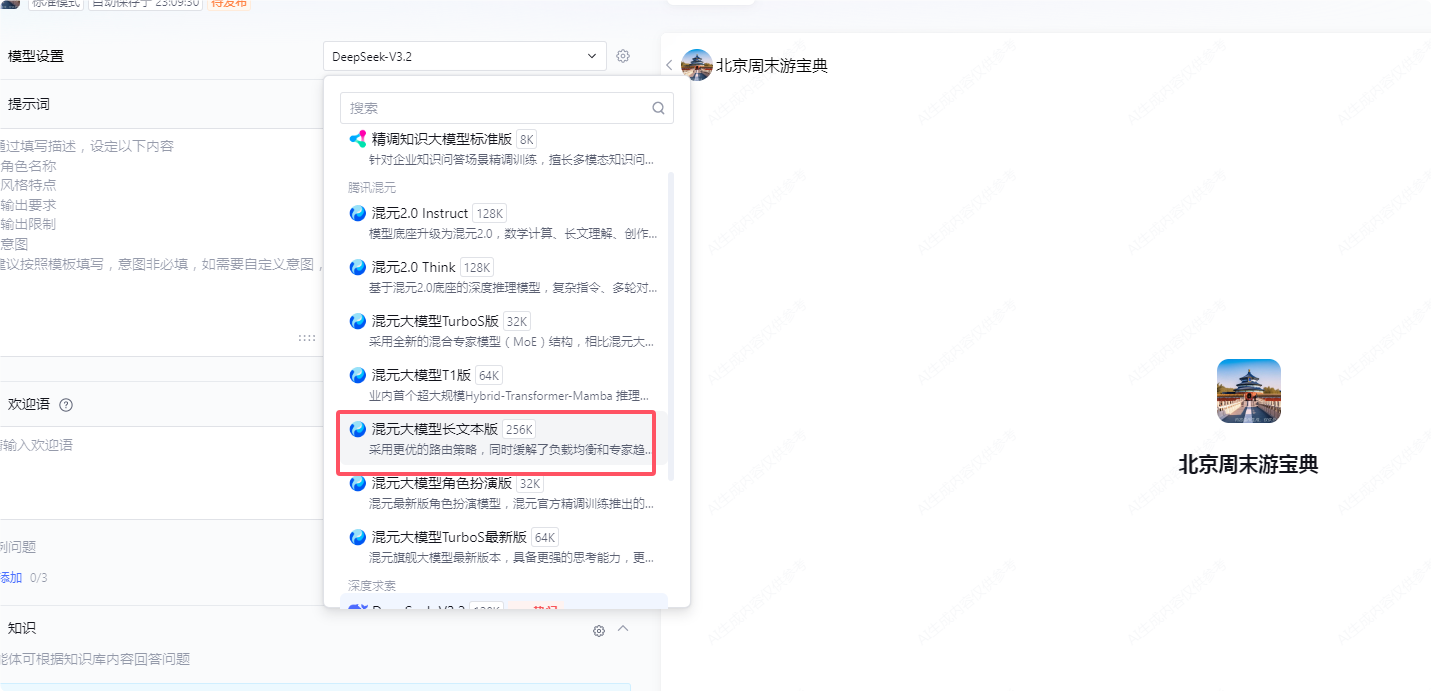This screenshot has height=691, width=1431.
Task: Click the small 北京周末游宝典 avatar in preview header
Action: point(696,65)
